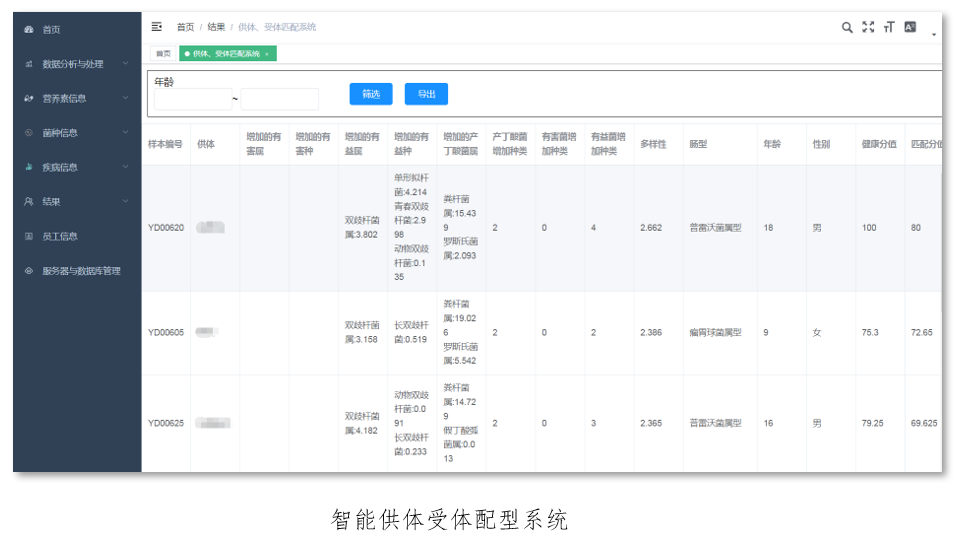964x550 pixels.
Task: Toggle the sidebar with the hamburger icon
Action: click(x=157, y=27)
